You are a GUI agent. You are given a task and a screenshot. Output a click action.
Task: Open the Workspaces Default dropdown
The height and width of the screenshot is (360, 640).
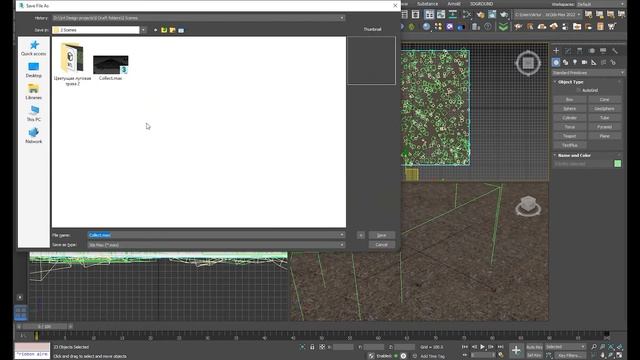click(x=600, y=4)
